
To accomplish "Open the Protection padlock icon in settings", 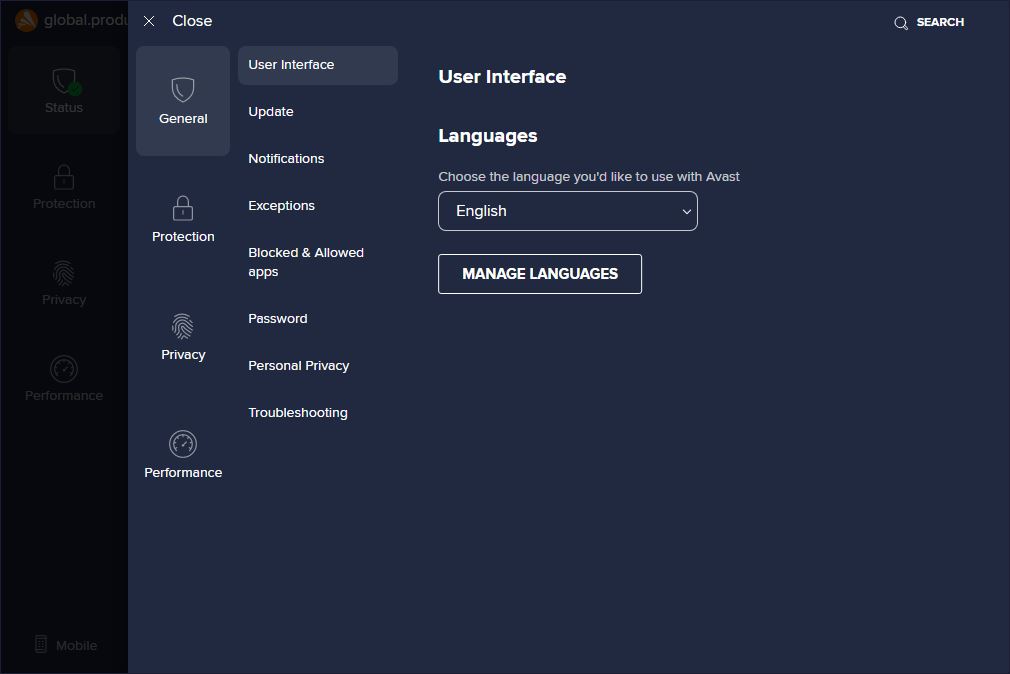I will [x=183, y=208].
